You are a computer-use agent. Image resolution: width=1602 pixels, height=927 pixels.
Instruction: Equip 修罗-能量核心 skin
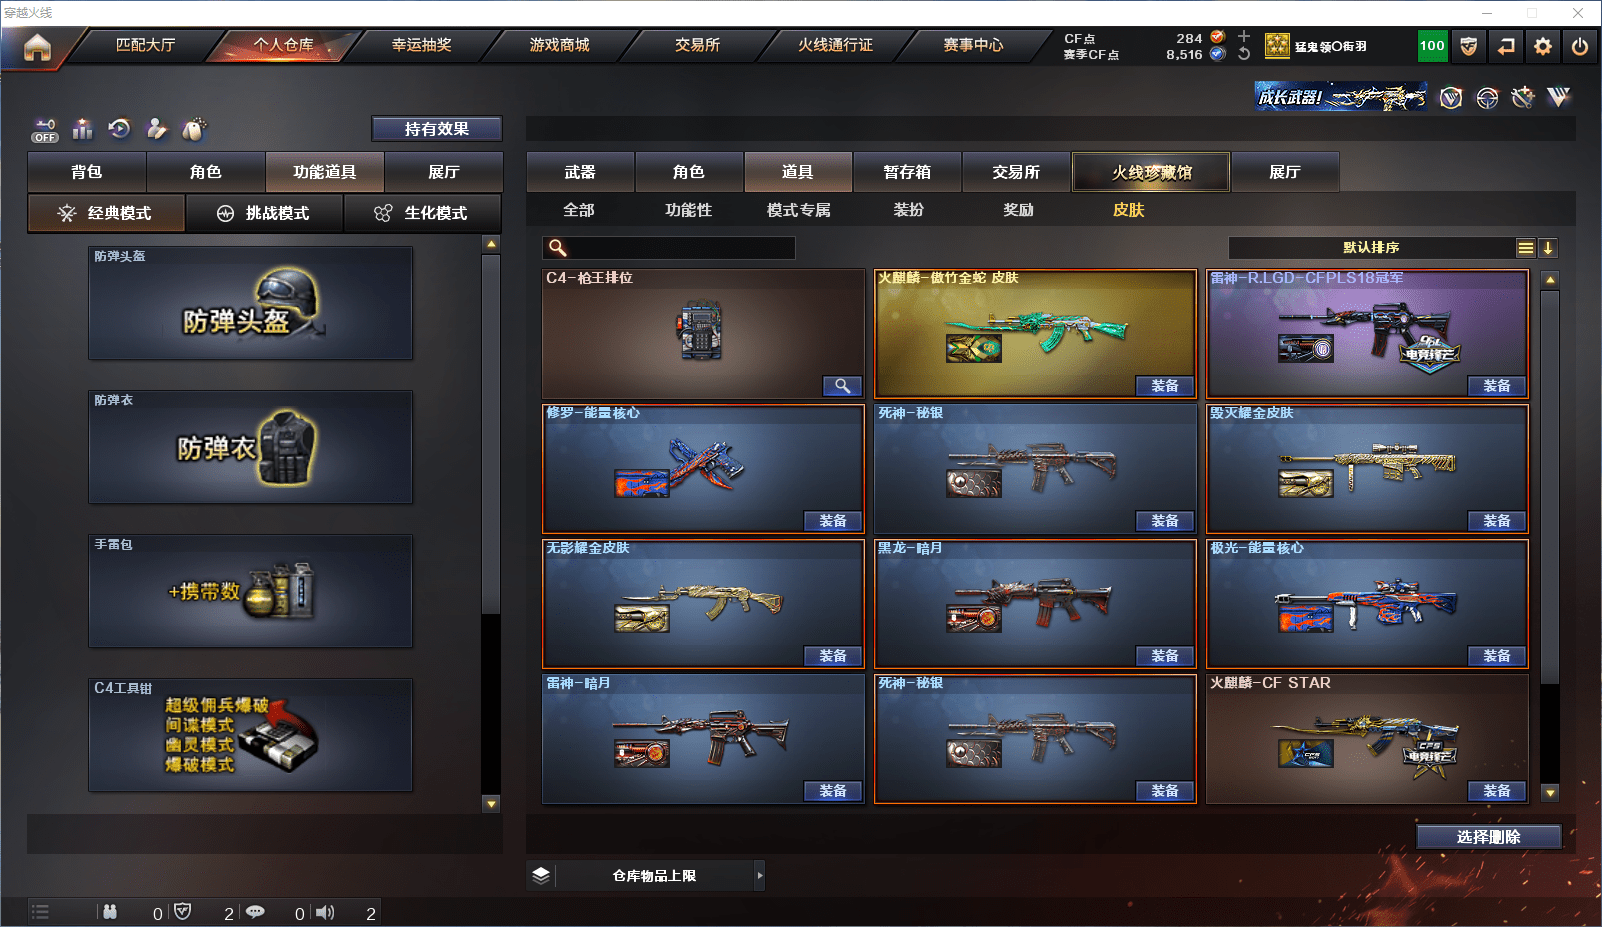(833, 521)
